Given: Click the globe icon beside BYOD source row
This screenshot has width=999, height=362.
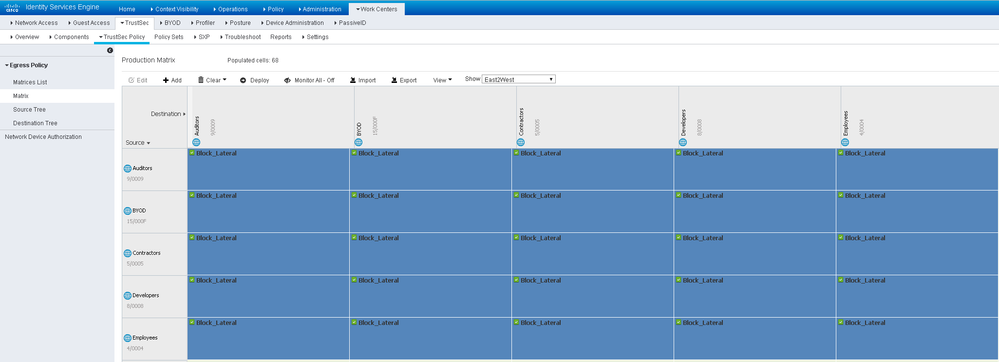Looking at the screenshot, I should click(x=127, y=210).
